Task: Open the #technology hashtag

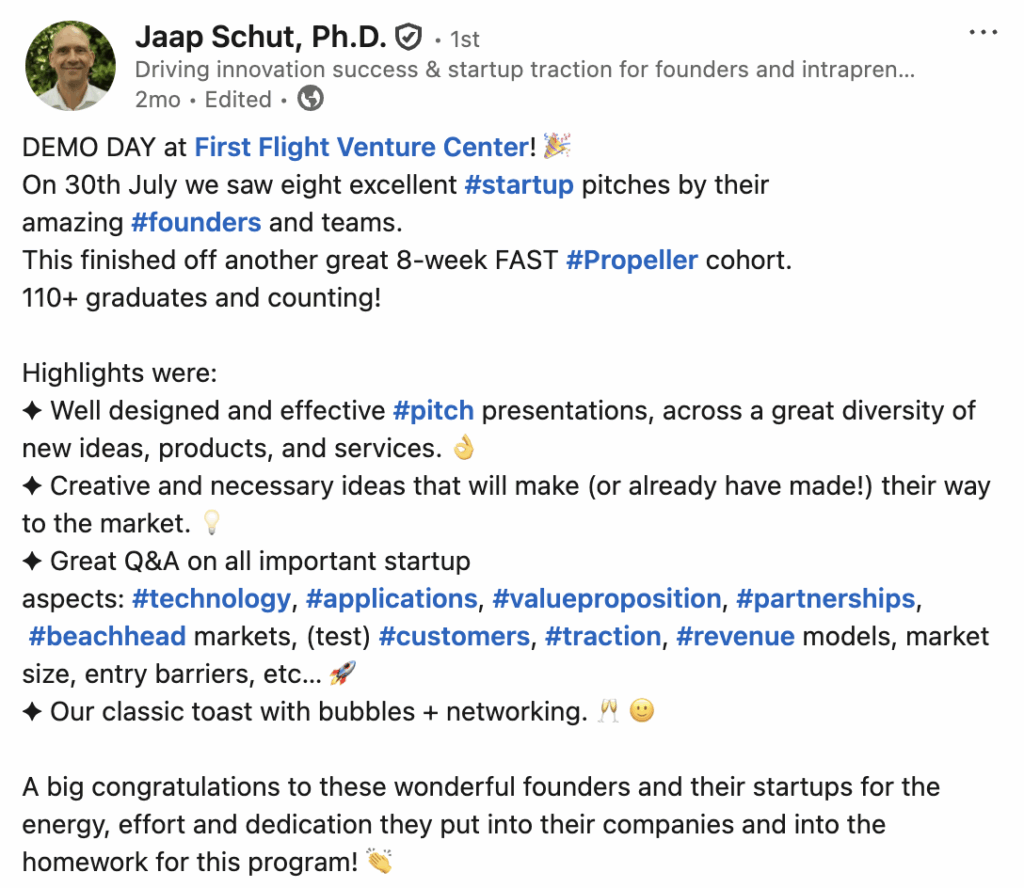Action: (211, 599)
